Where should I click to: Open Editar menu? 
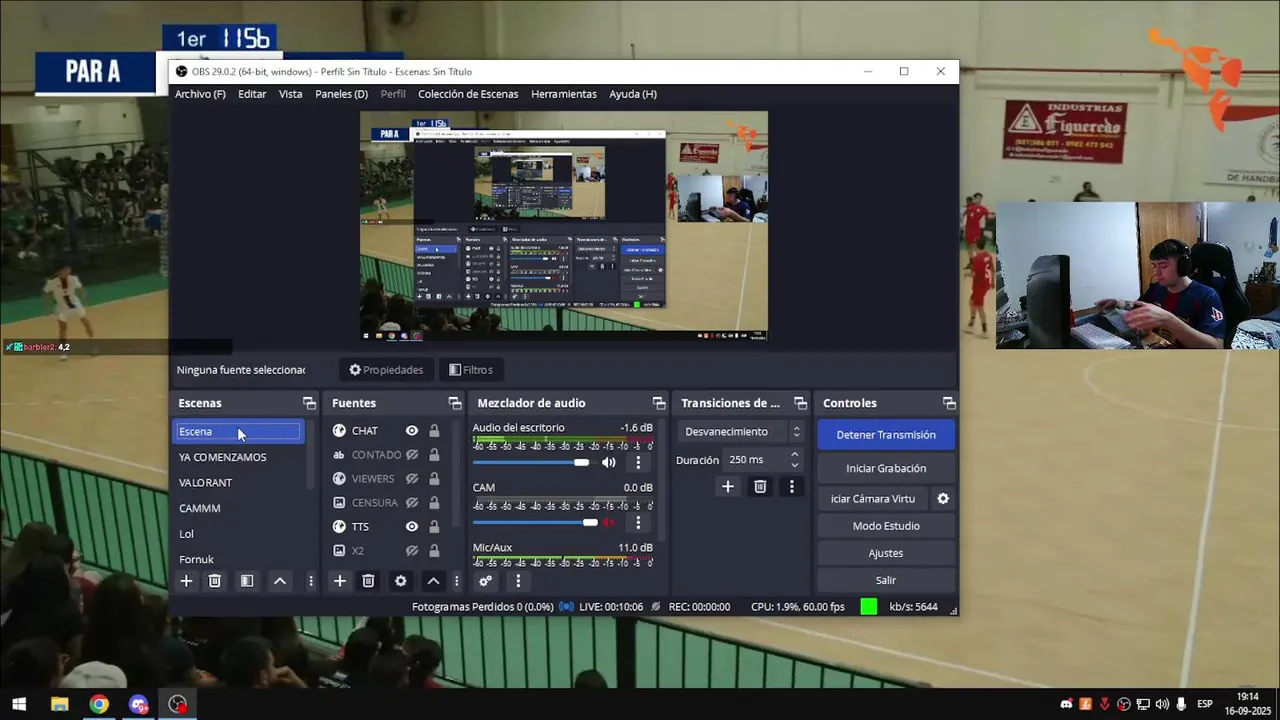(252, 94)
